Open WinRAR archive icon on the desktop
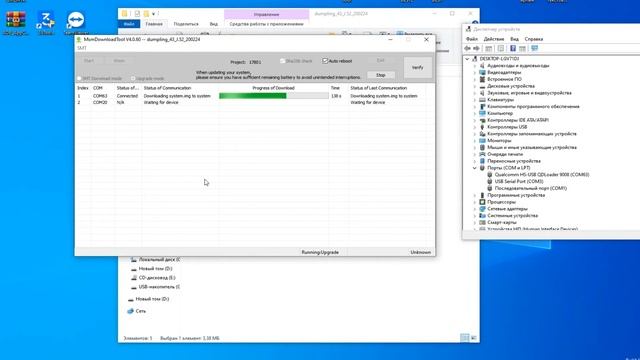The image size is (640, 360). 16,20
